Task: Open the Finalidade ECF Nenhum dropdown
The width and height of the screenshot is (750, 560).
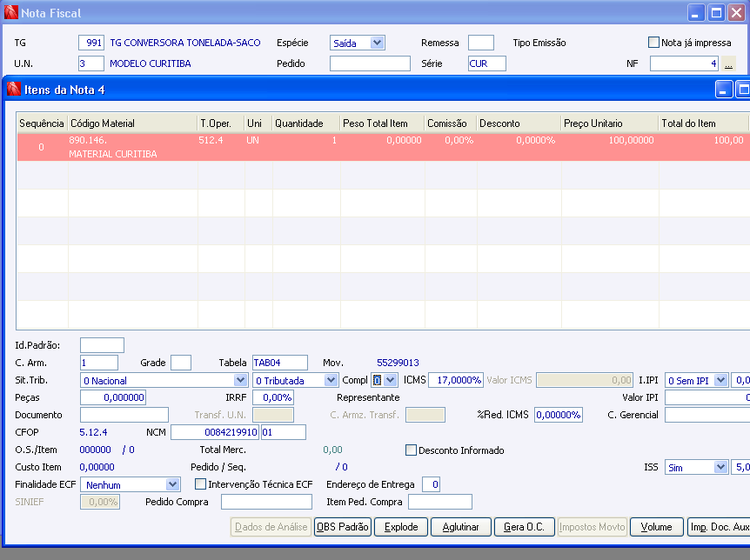Action: (x=174, y=484)
